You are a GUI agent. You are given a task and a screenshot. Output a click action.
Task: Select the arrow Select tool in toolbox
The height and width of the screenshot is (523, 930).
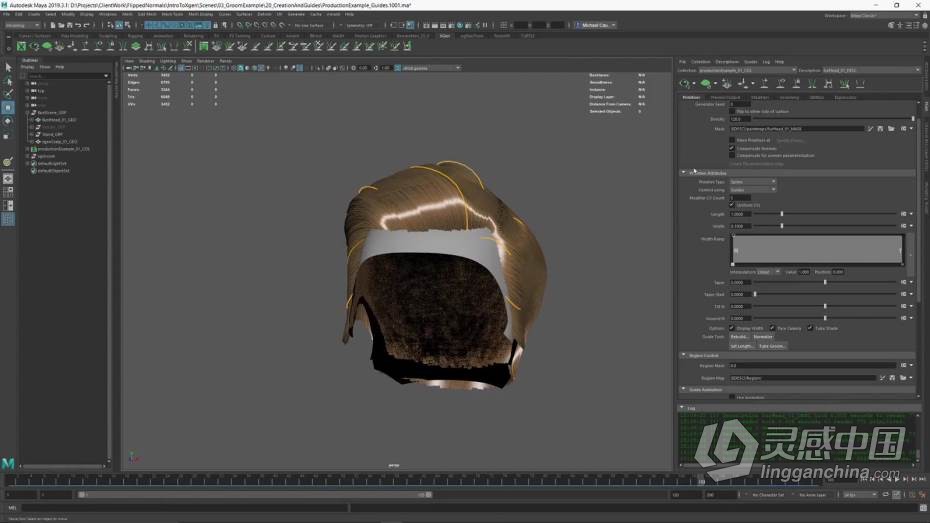(8, 68)
